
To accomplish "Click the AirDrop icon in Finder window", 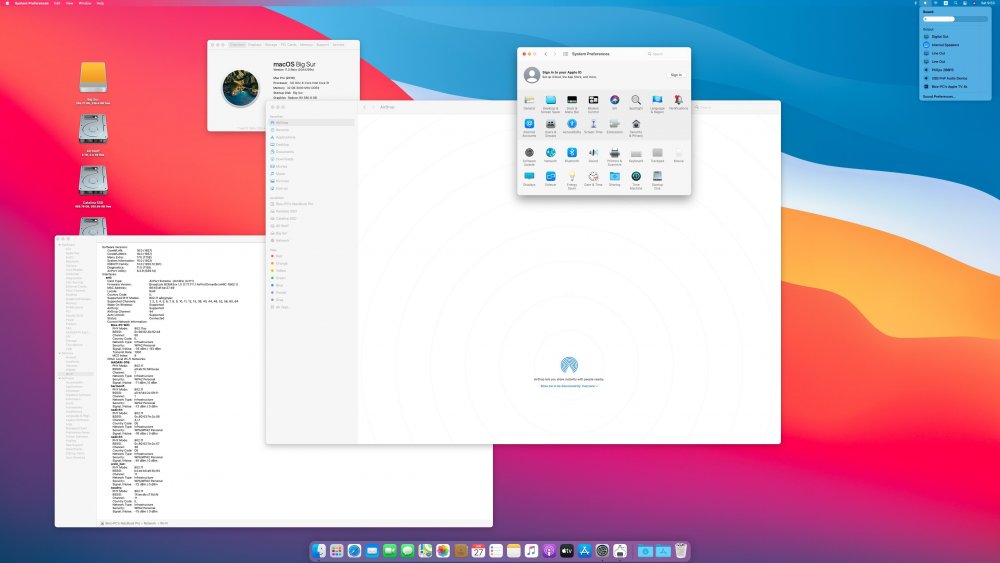I will click(569, 365).
